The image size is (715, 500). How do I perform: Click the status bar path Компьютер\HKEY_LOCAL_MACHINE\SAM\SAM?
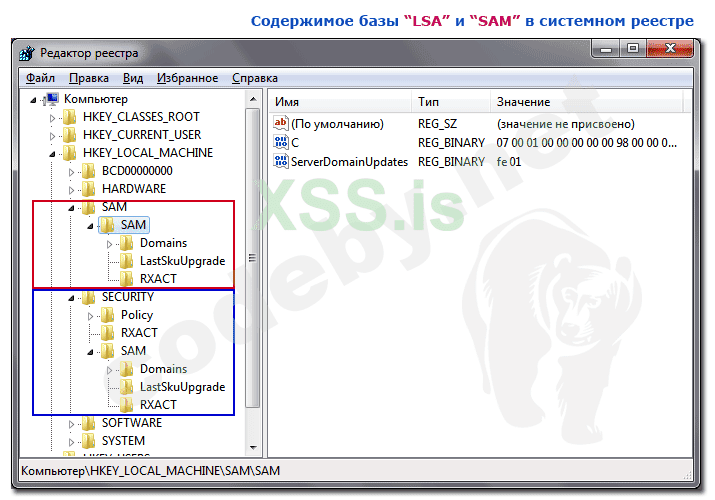coord(150,471)
